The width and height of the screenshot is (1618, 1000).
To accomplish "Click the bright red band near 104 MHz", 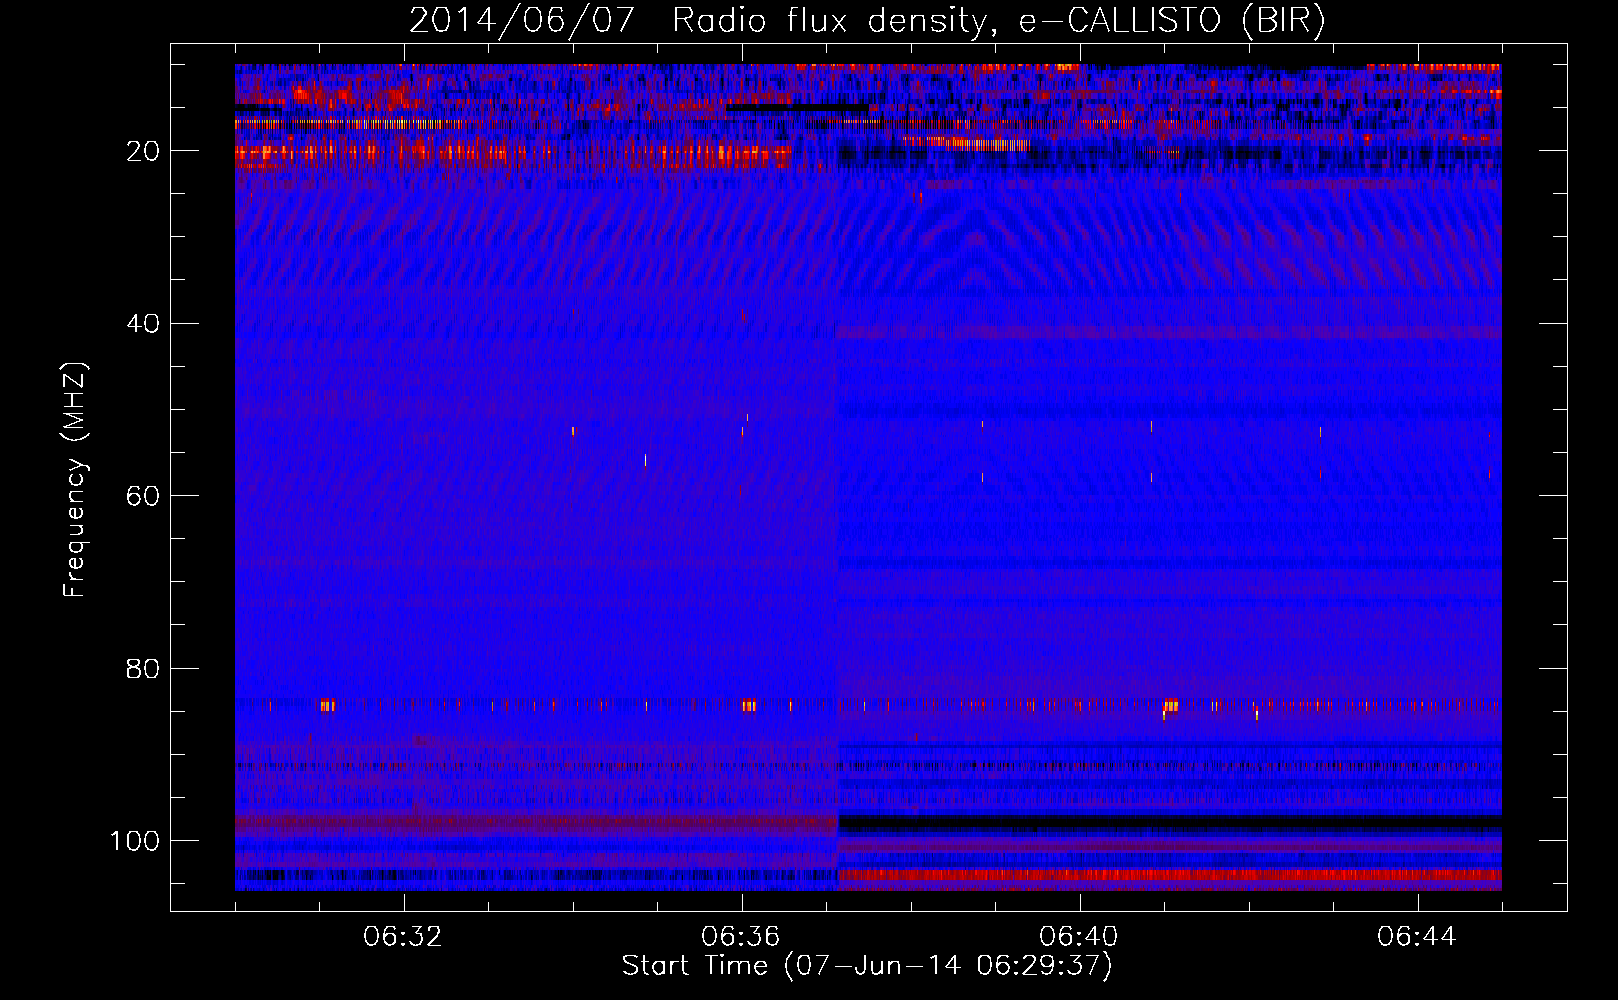I will pos(1169,875).
